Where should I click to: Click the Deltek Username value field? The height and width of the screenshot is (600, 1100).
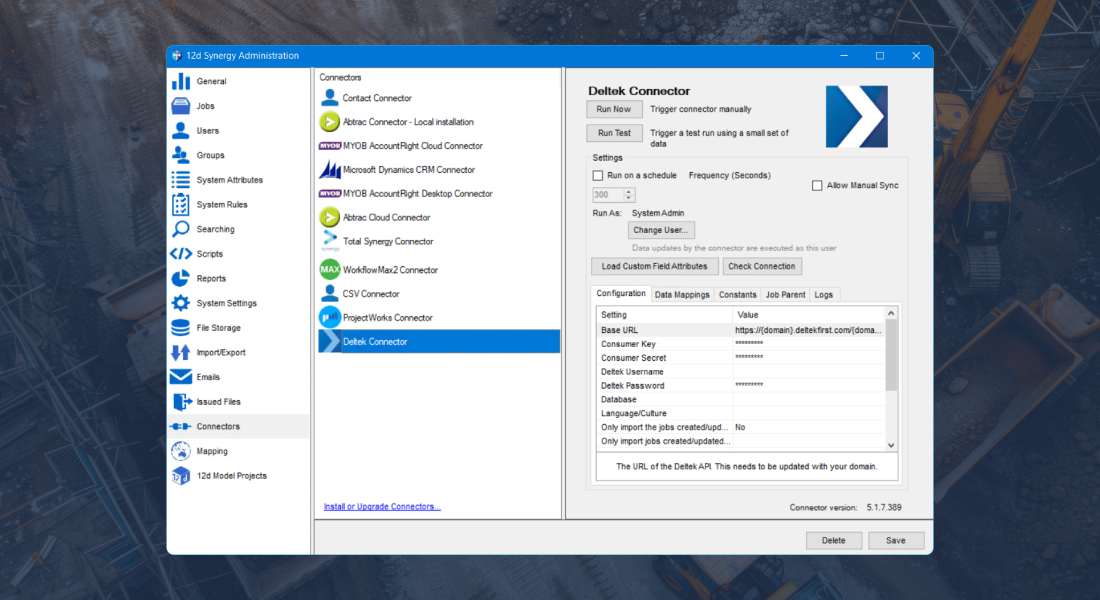coord(808,372)
